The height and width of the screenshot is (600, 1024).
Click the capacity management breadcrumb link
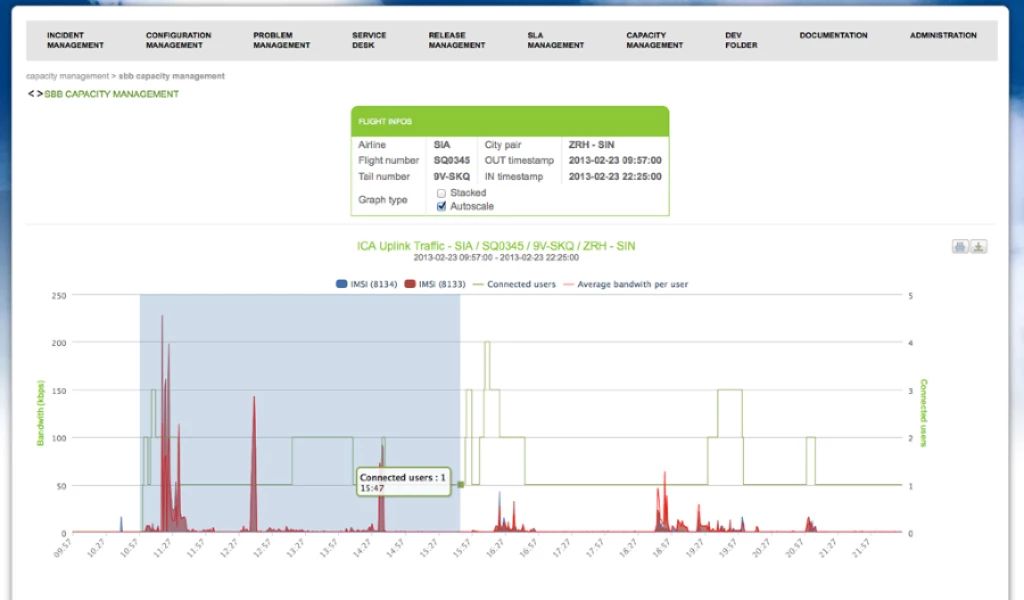(x=67, y=76)
